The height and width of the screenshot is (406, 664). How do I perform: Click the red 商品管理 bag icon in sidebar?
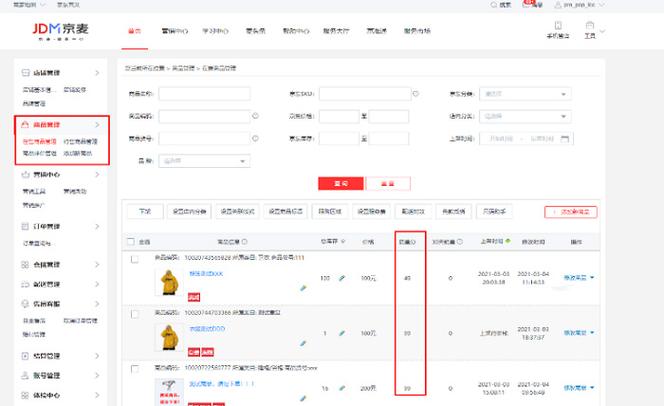coord(25,124)
